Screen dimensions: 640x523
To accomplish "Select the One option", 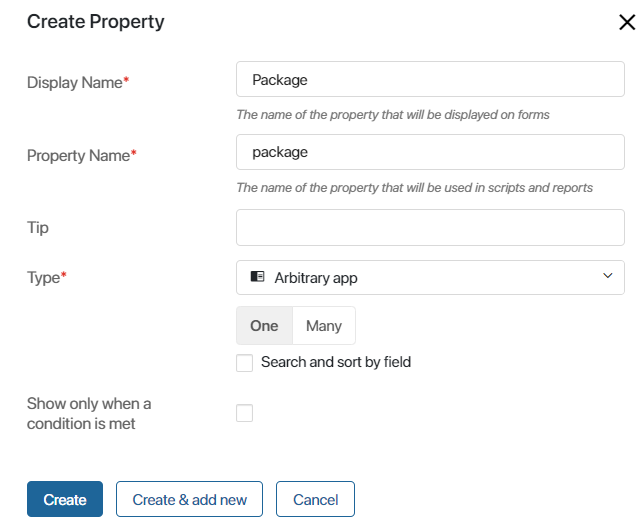I will click(264, 326).
